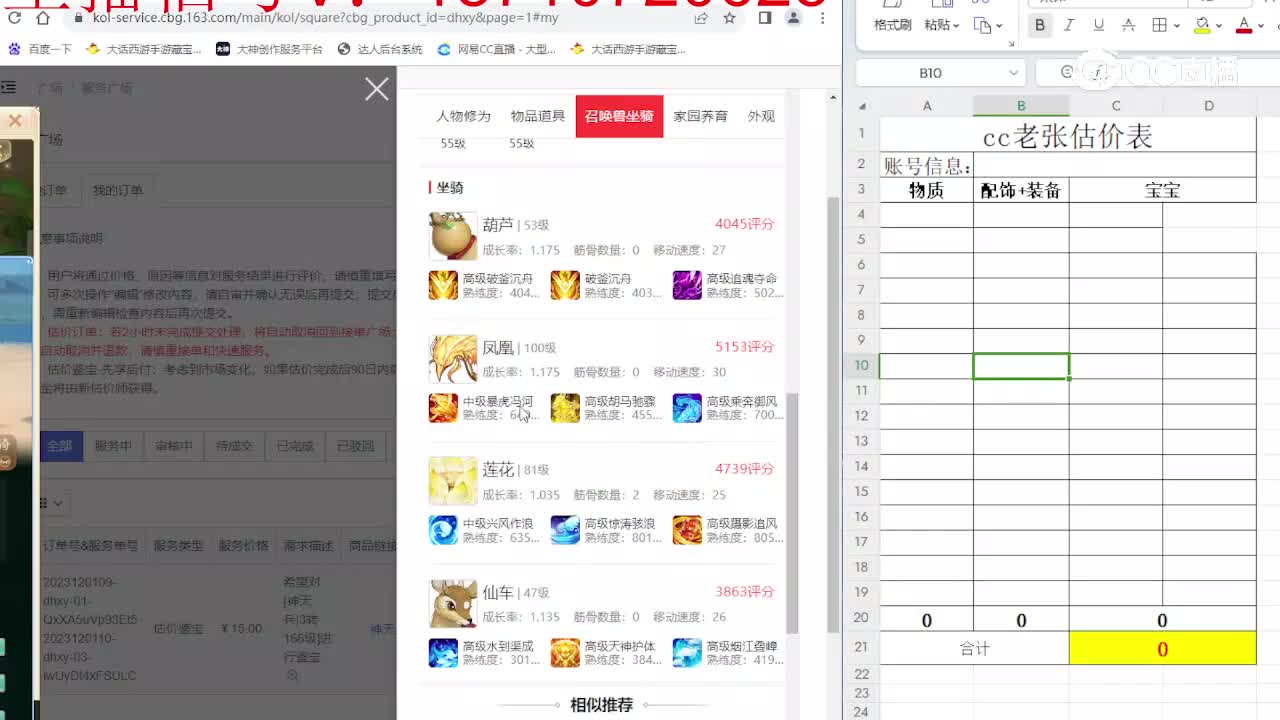
Task: Toggle italic in the spreadsheet toolbar
Action: [x=1069, y=25]
